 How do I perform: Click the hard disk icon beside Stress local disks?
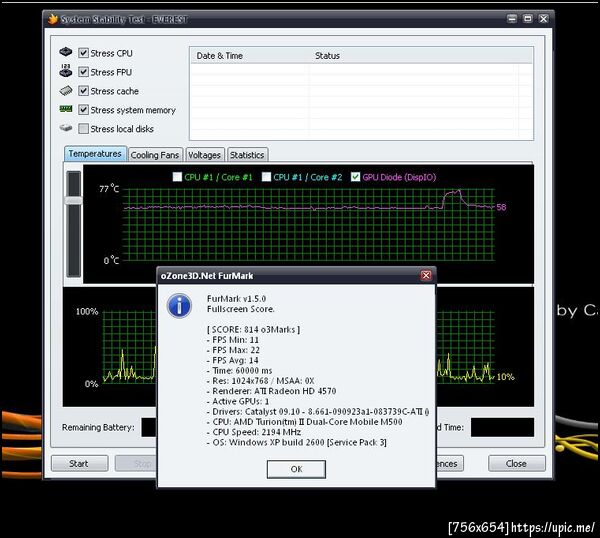point(65,128)
